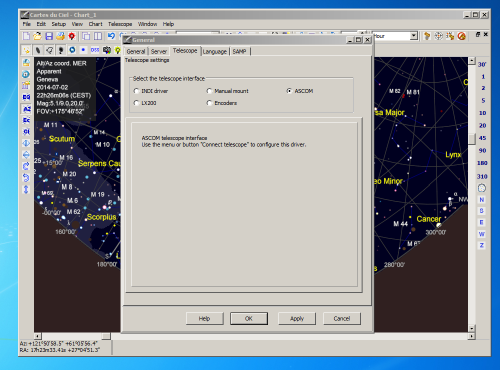Viewport: 500px width, 370px height.
Task: Click the vertical flip chart icon
Action: coord(26,155)
